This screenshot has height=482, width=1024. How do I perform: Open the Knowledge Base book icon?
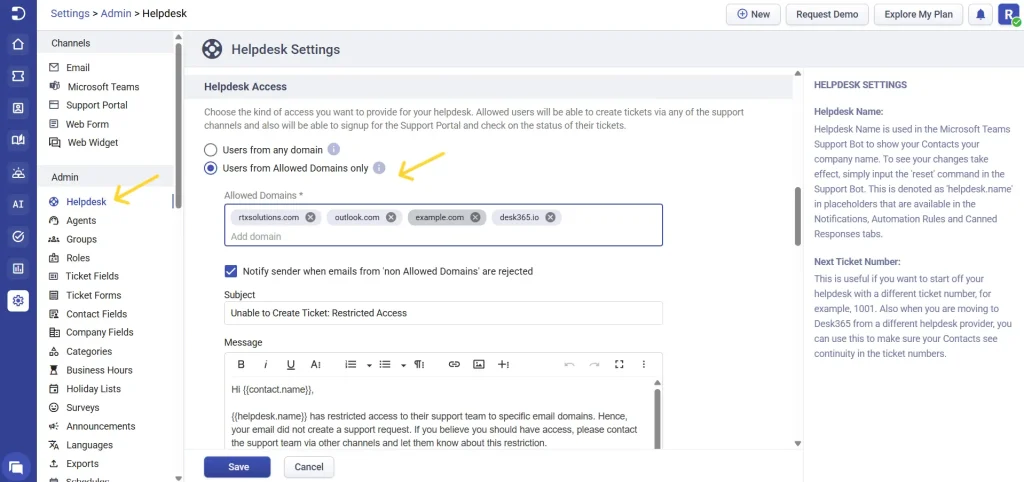point(18,140)
